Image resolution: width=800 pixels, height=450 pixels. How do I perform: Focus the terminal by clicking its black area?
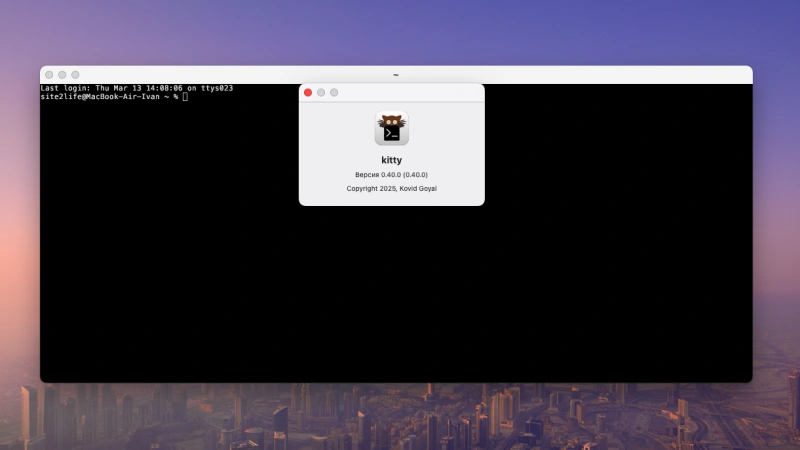coord(400,290)
